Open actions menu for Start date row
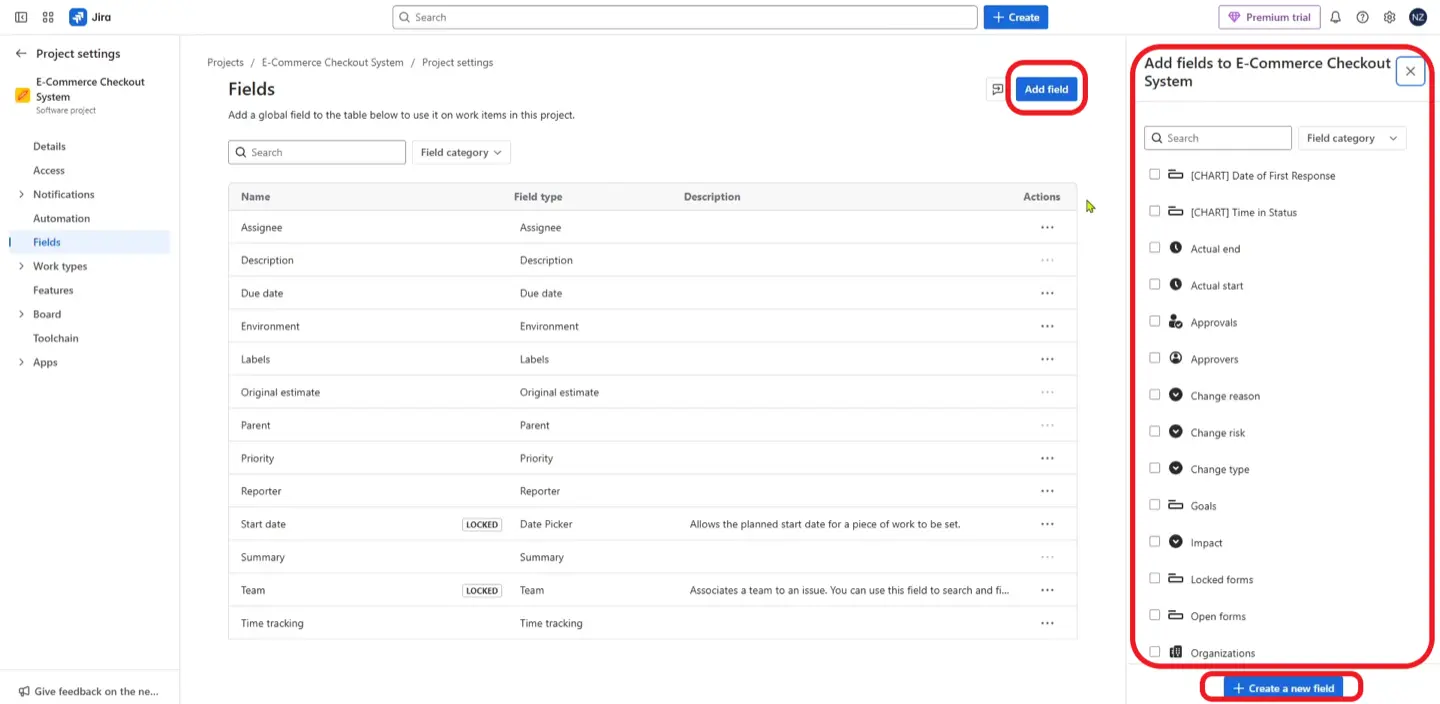Image resolution: width=1440 pixels, height=704 pixels. tap(1047, 524)
